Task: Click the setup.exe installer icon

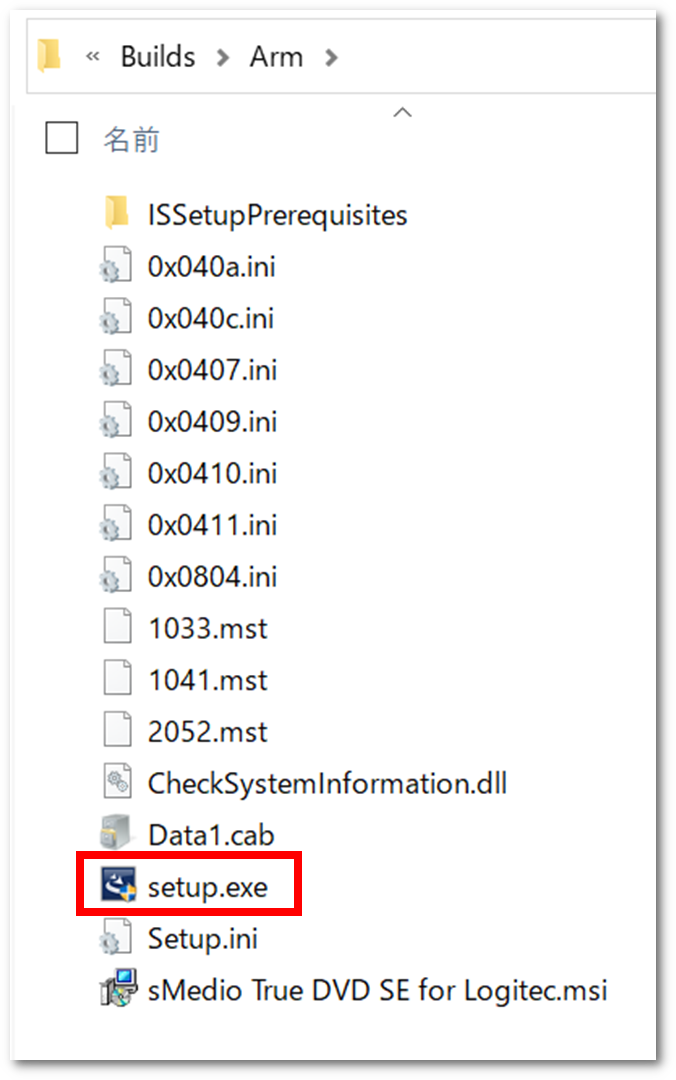Action: click(x=118, y=886)
